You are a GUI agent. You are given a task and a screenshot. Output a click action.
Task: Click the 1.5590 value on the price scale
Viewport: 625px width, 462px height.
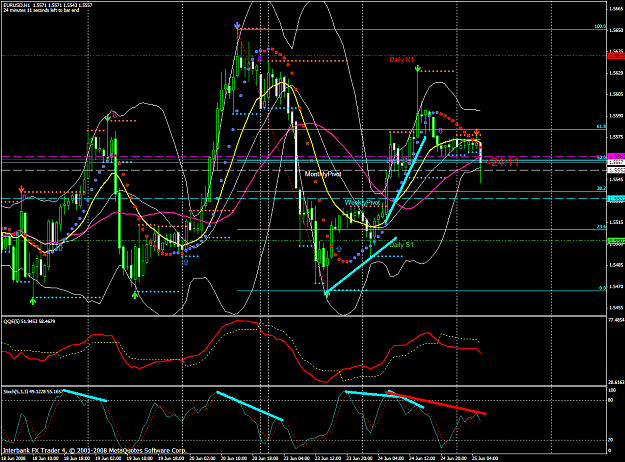(617, 116)
